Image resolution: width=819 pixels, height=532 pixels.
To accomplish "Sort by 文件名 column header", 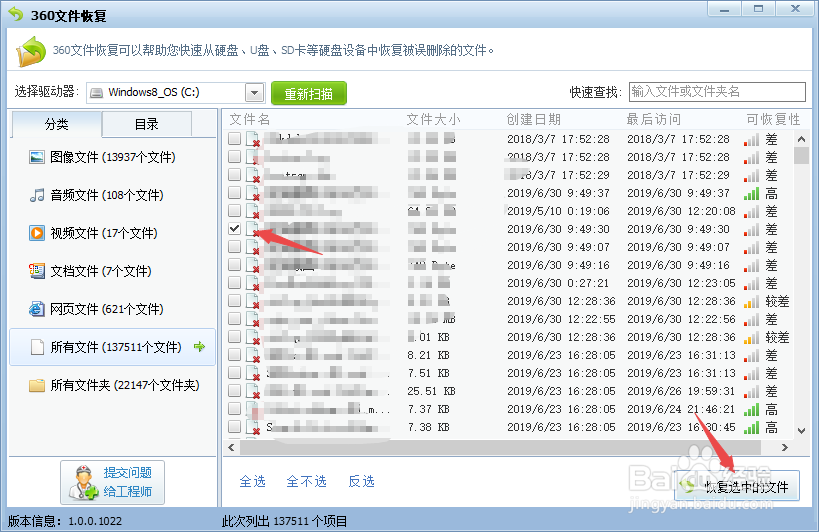I will (x=250, y=120).
